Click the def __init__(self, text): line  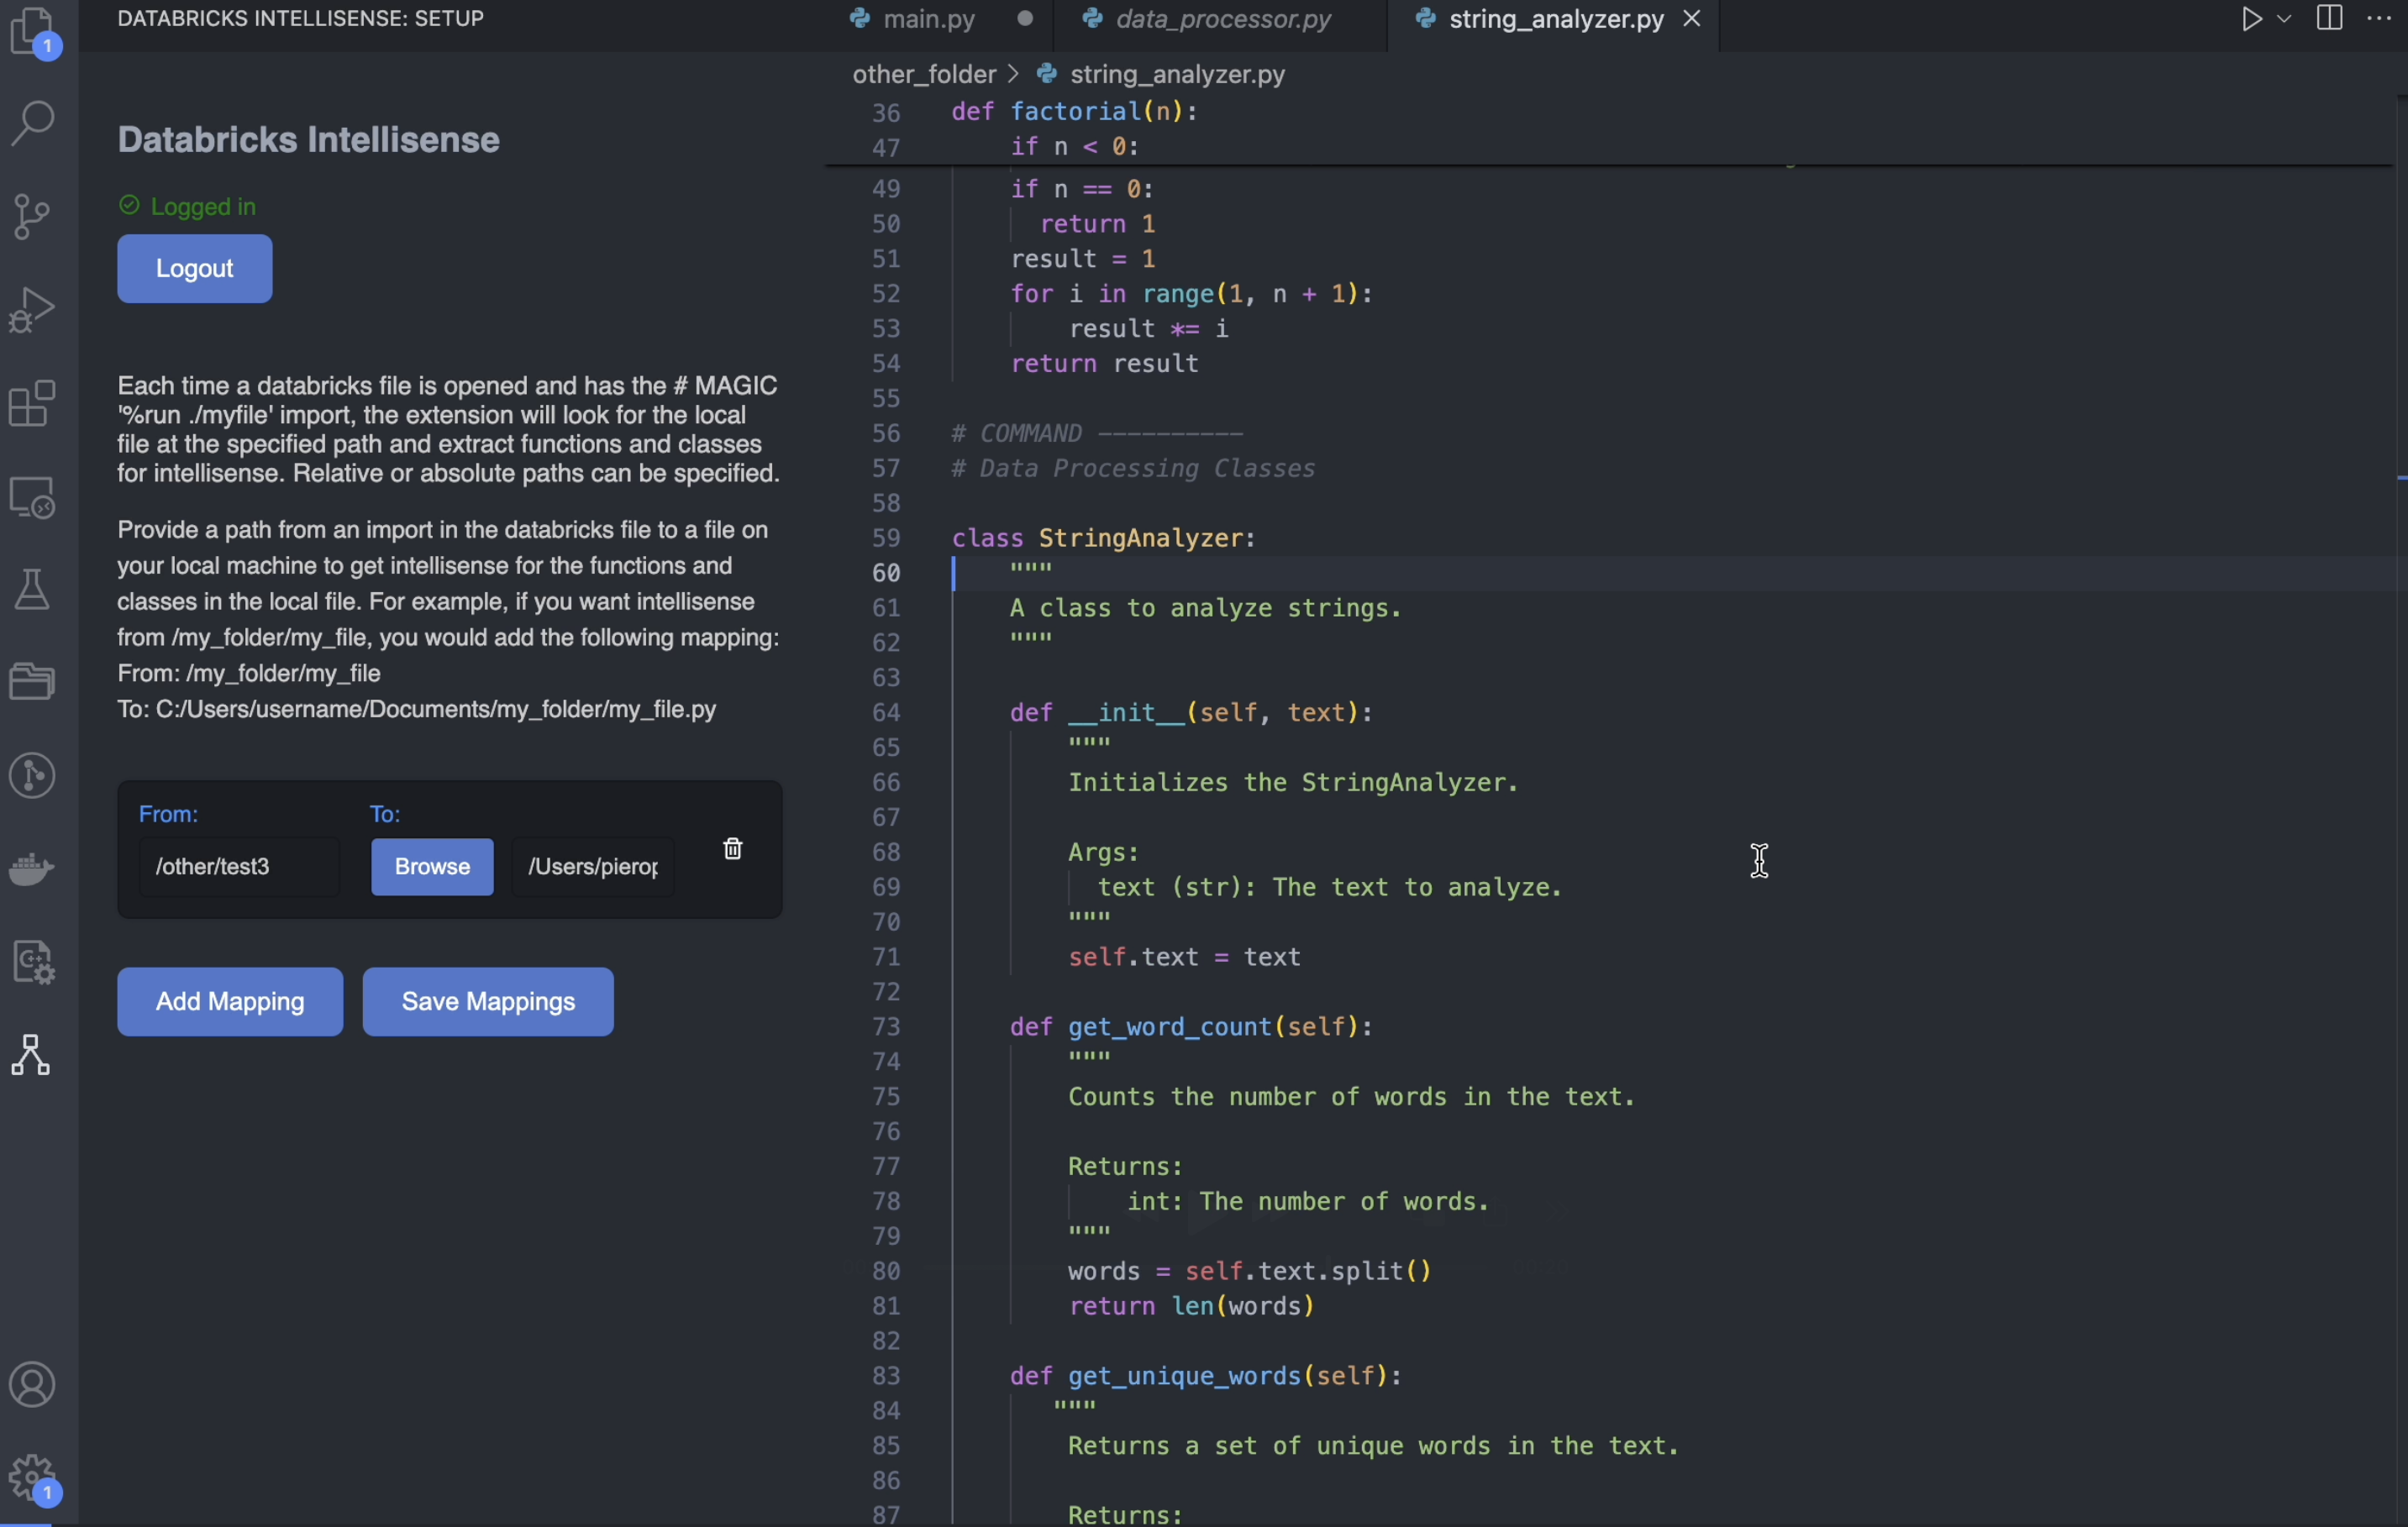point(1191,713)
